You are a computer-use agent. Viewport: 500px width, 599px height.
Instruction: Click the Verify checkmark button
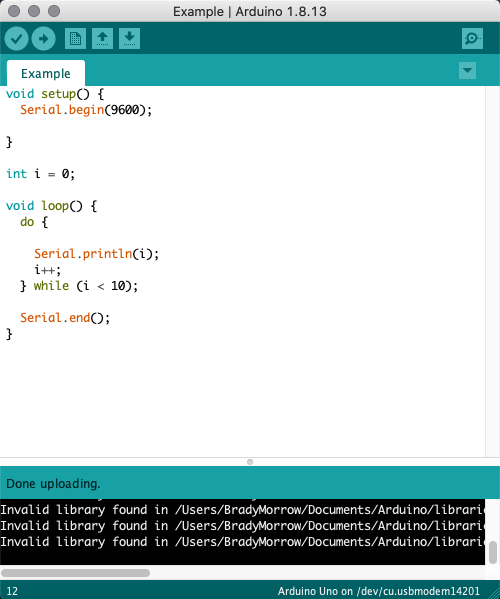[x=16, y=39]
